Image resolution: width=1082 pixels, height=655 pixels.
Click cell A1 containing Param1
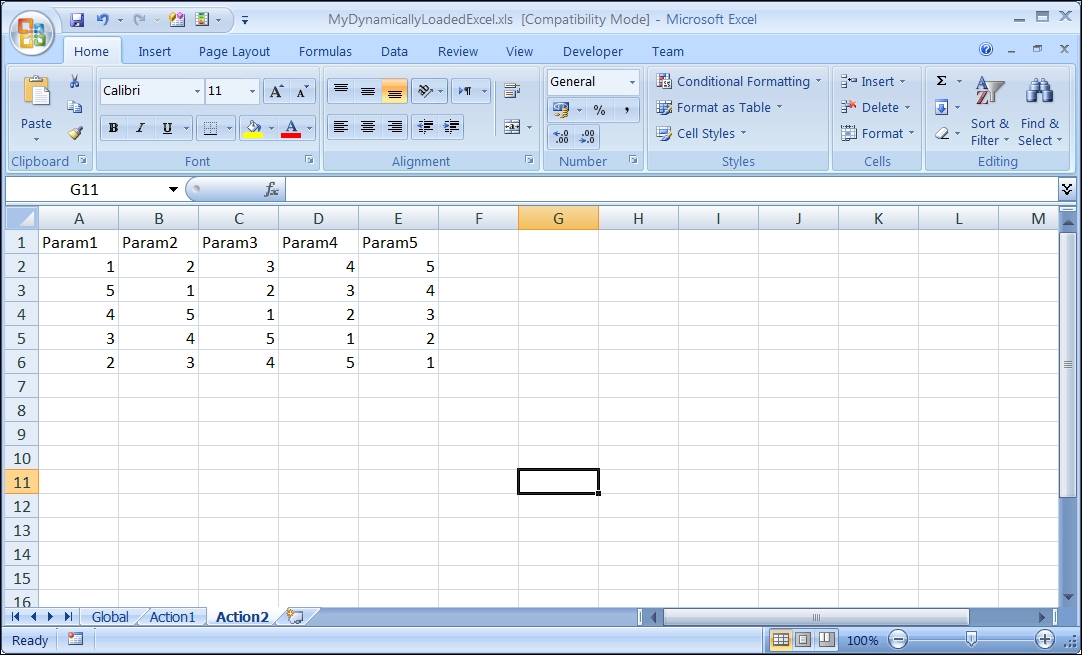coord(79,242)
